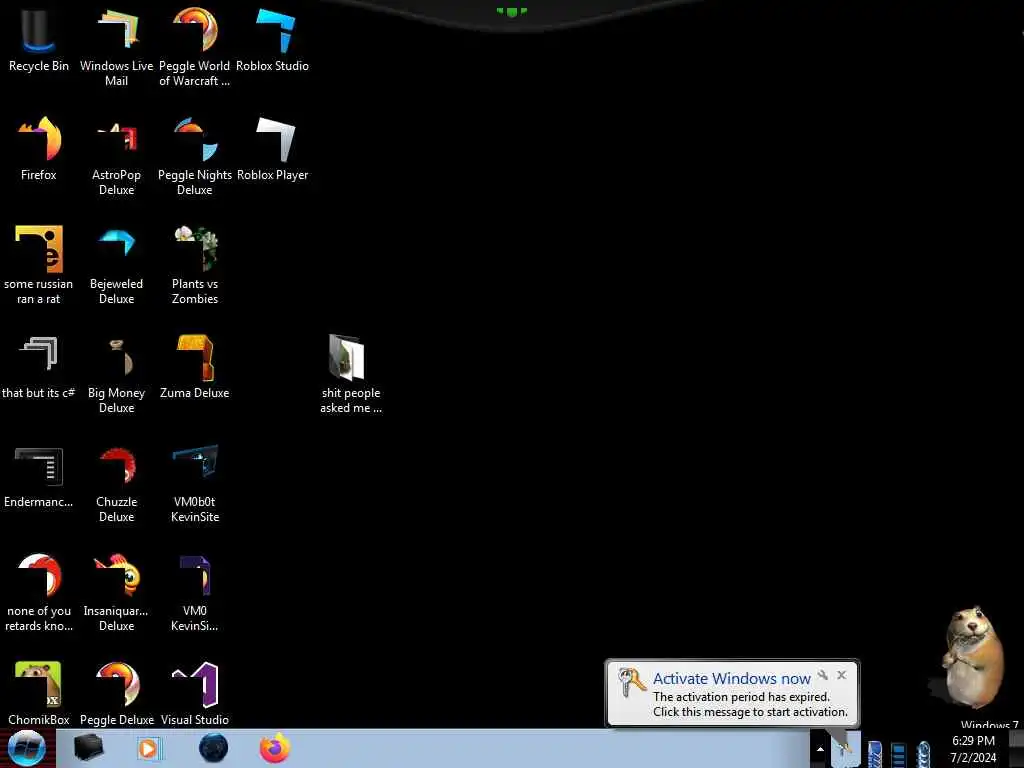Click green indicator on top bar

(511, 11)
